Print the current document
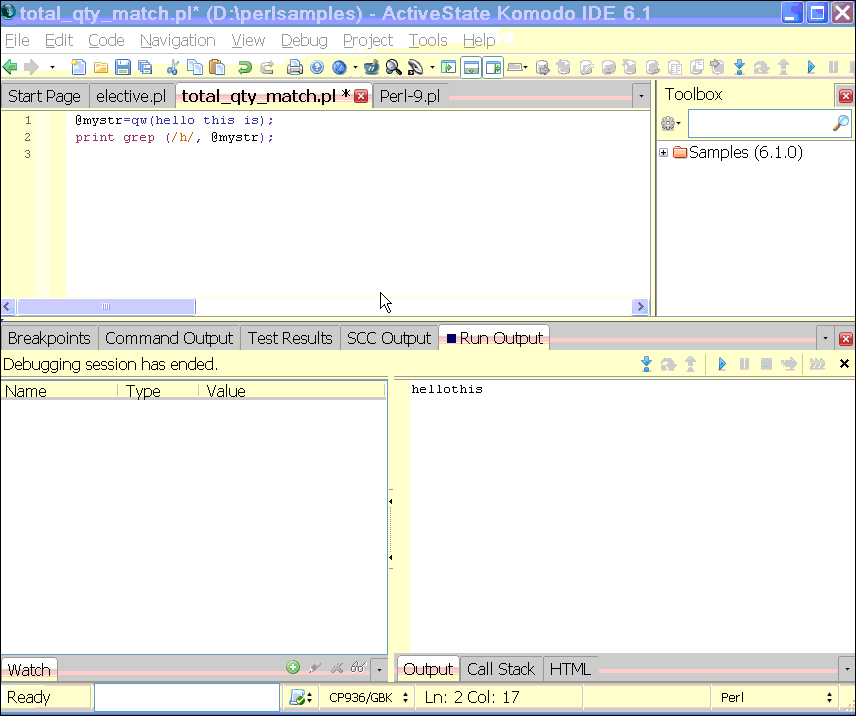The image size is (856, 716). [294, 67]
